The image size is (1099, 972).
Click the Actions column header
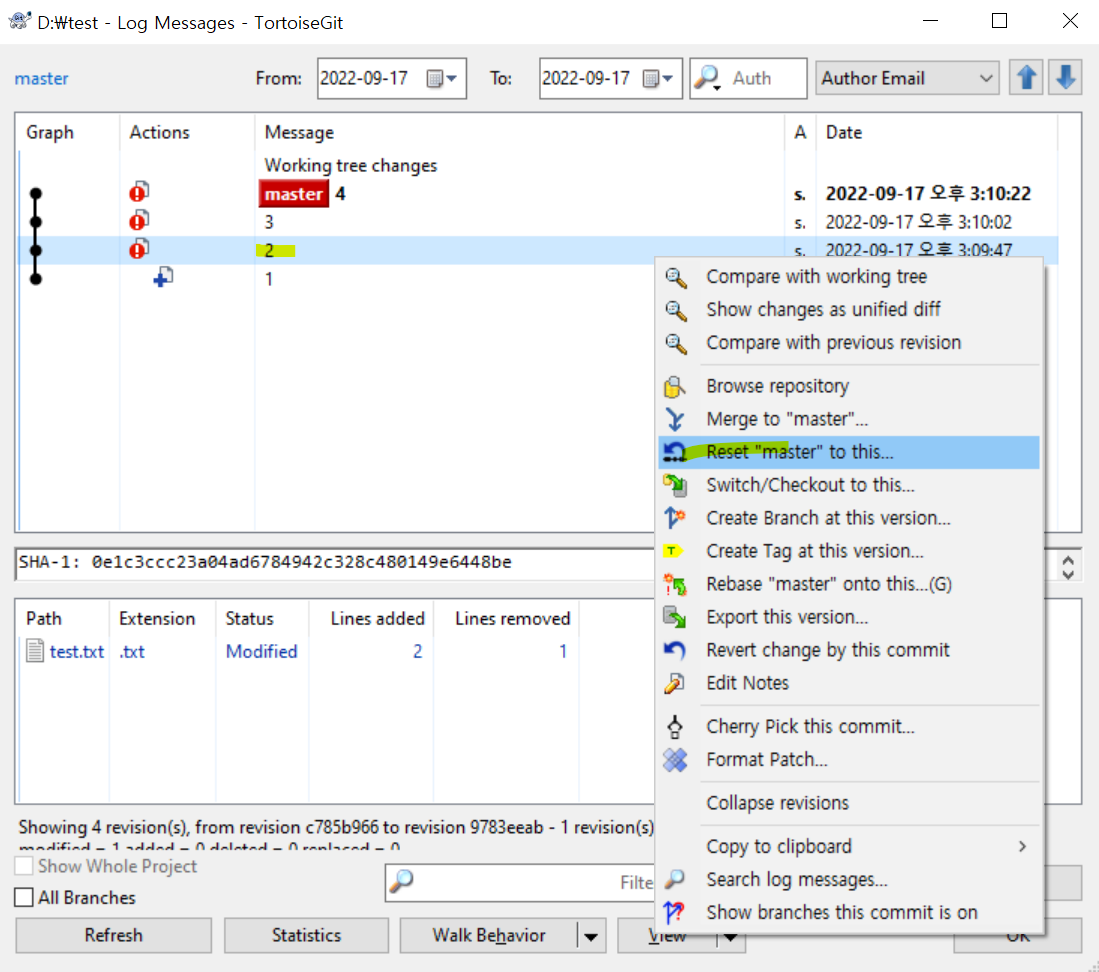click(x=187, y=132)
